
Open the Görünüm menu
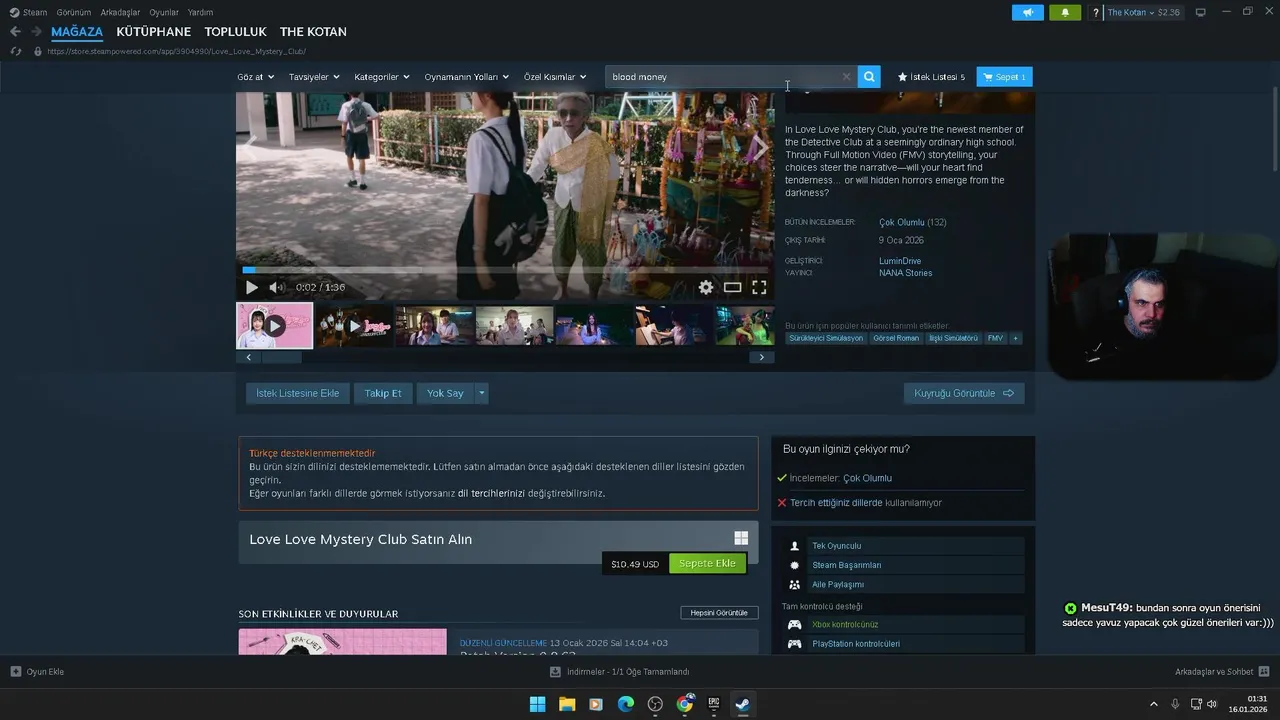click(74, 12)
